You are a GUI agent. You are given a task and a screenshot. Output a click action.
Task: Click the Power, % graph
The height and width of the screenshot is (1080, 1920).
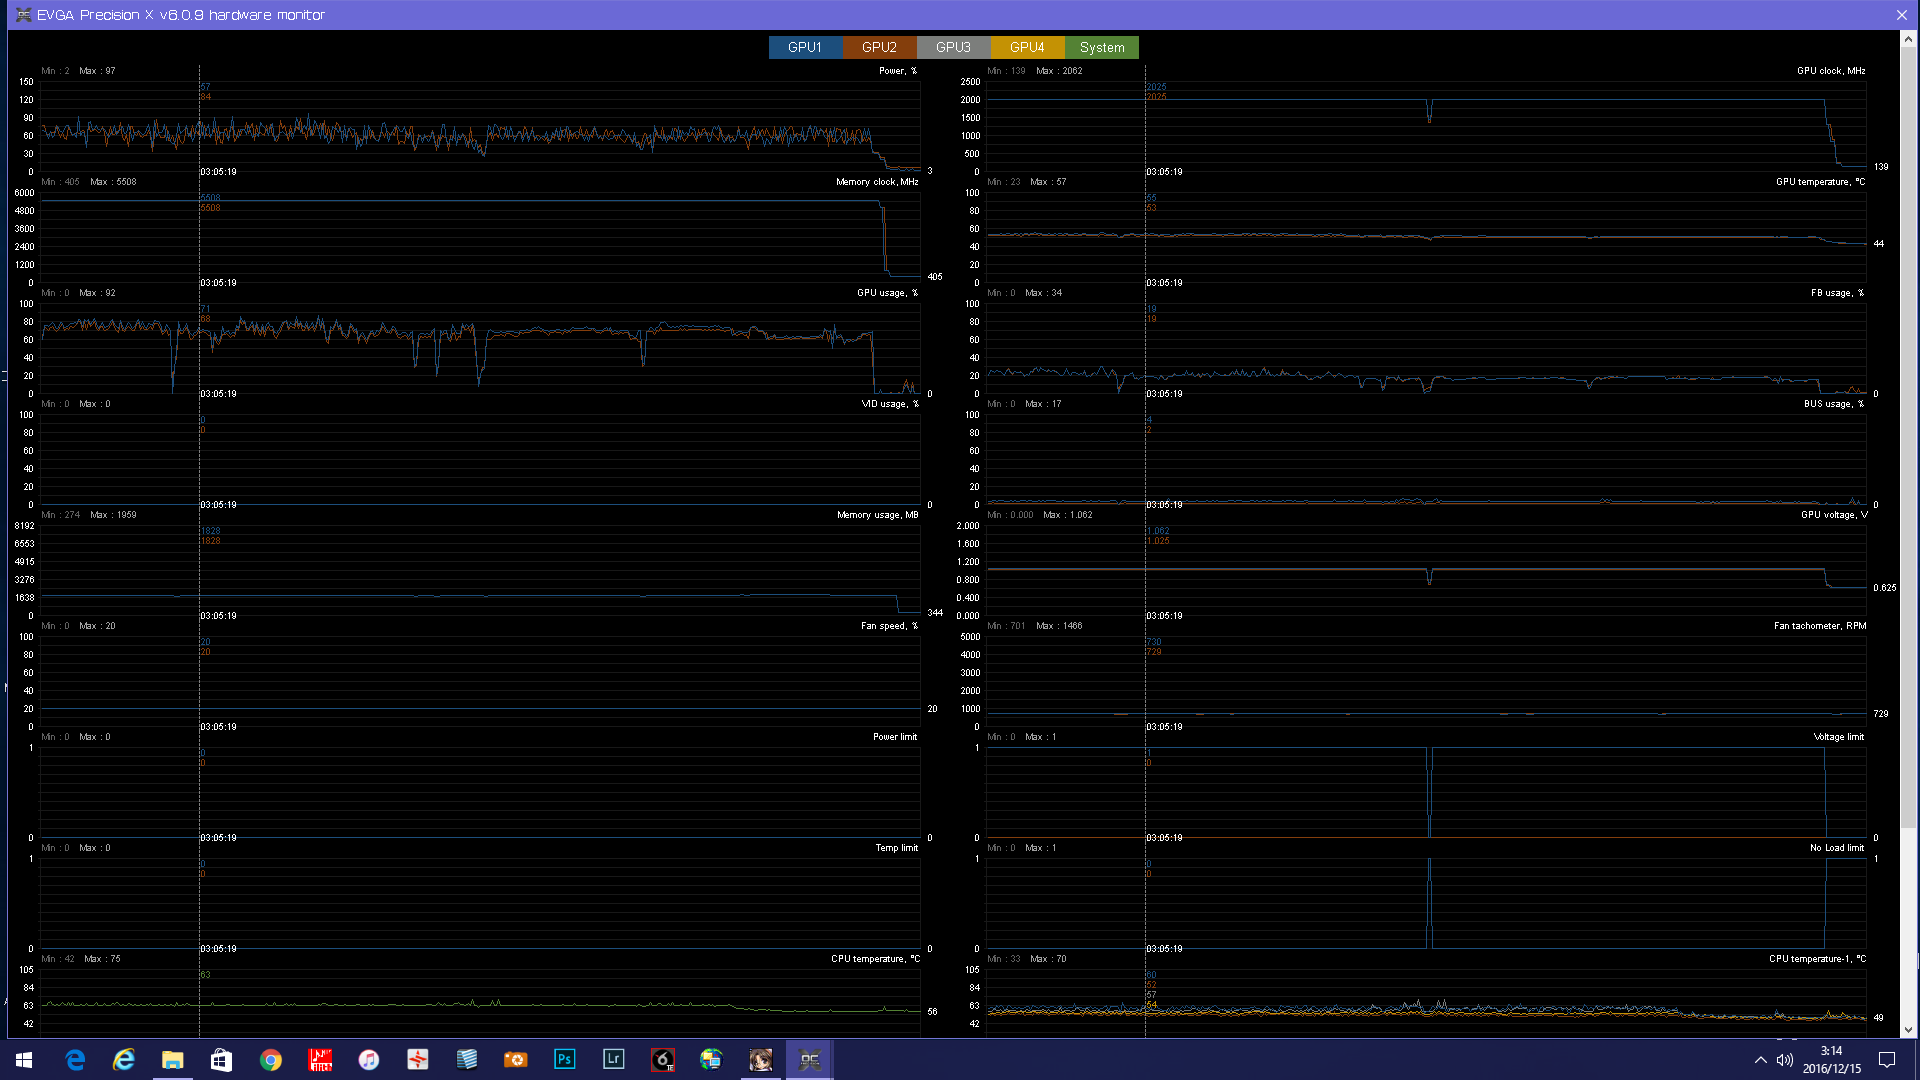pos(480,127)
